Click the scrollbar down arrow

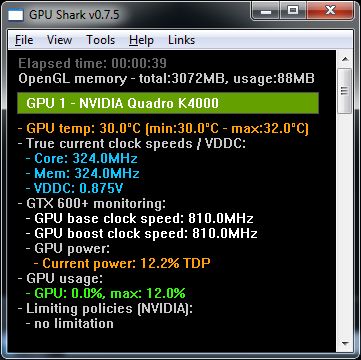pos(345,343)
